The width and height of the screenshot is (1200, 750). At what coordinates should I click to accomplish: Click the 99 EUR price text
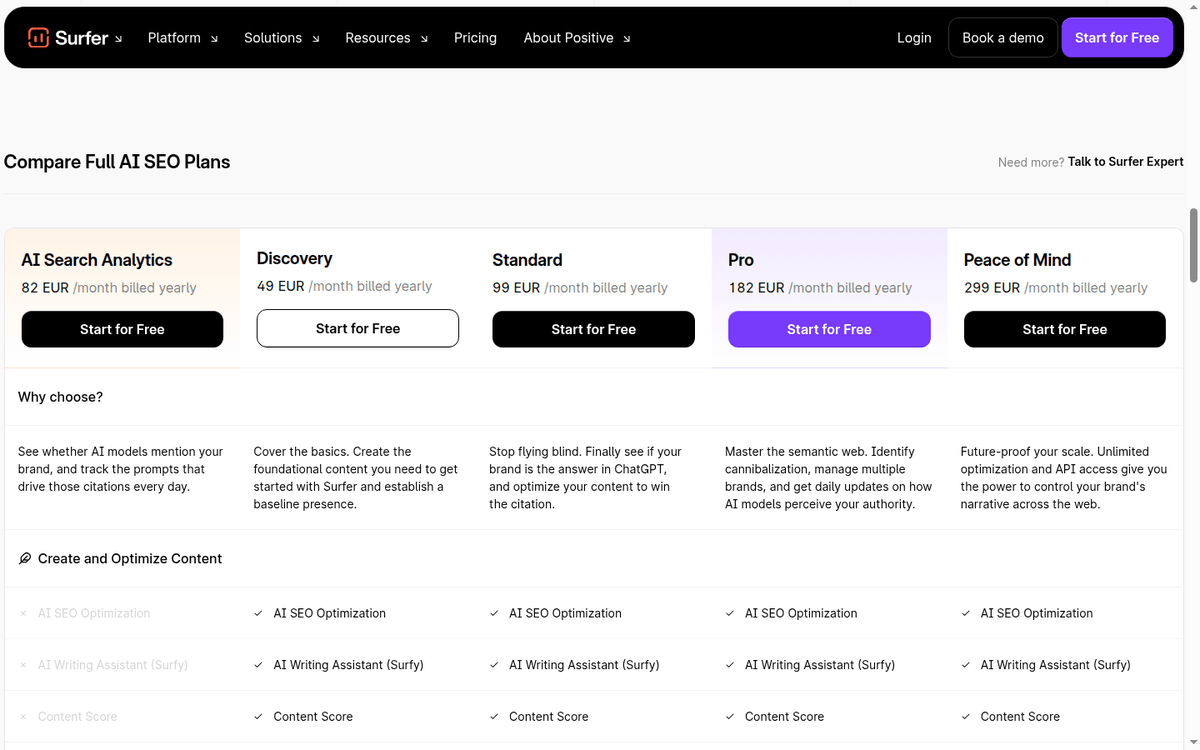516,288
